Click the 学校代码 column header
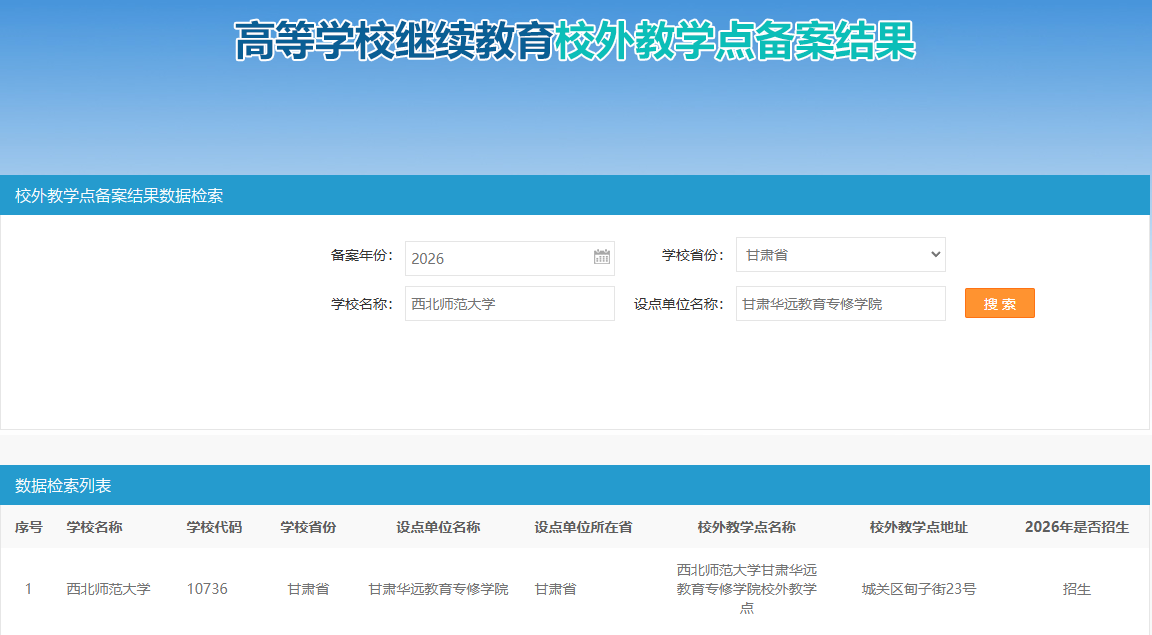 pyautogui.click(x=214, y=527)
